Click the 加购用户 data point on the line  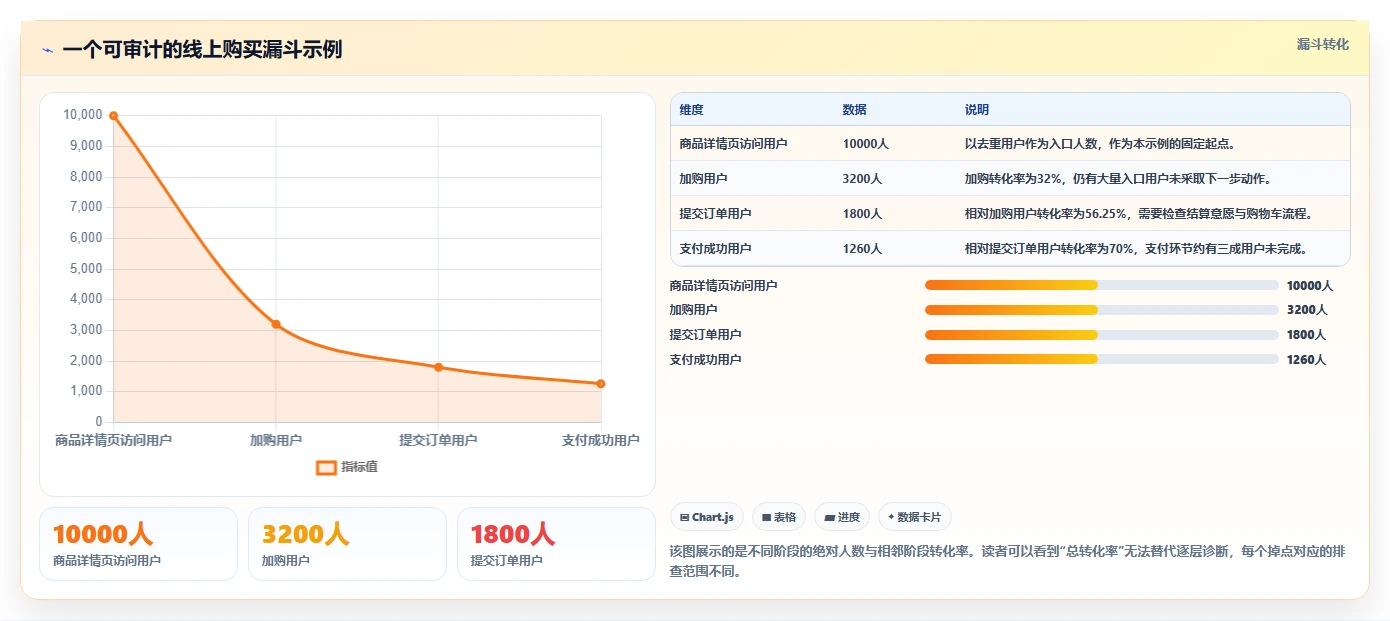pyautogui.click(x=276, y=324)
